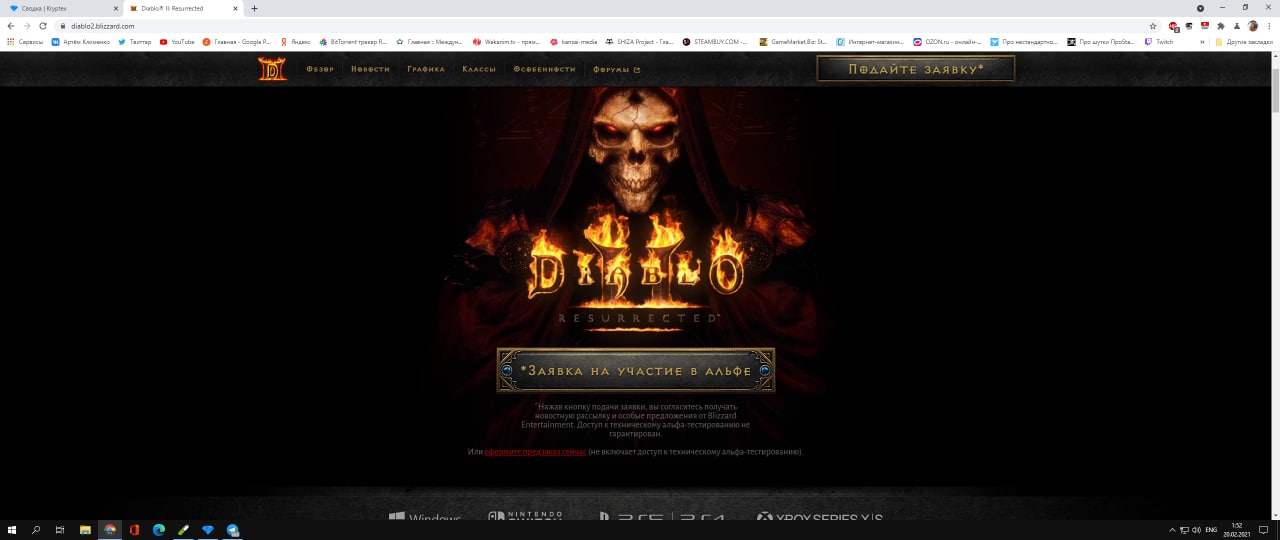Follow the оформите предзаказ сейчас link

pos(535,452)
